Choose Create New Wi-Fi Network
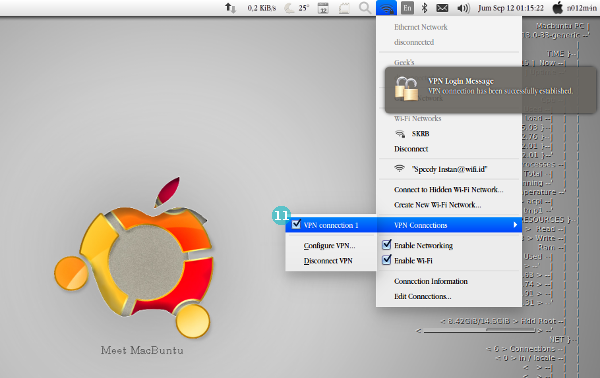 click(x=437, y=205)
